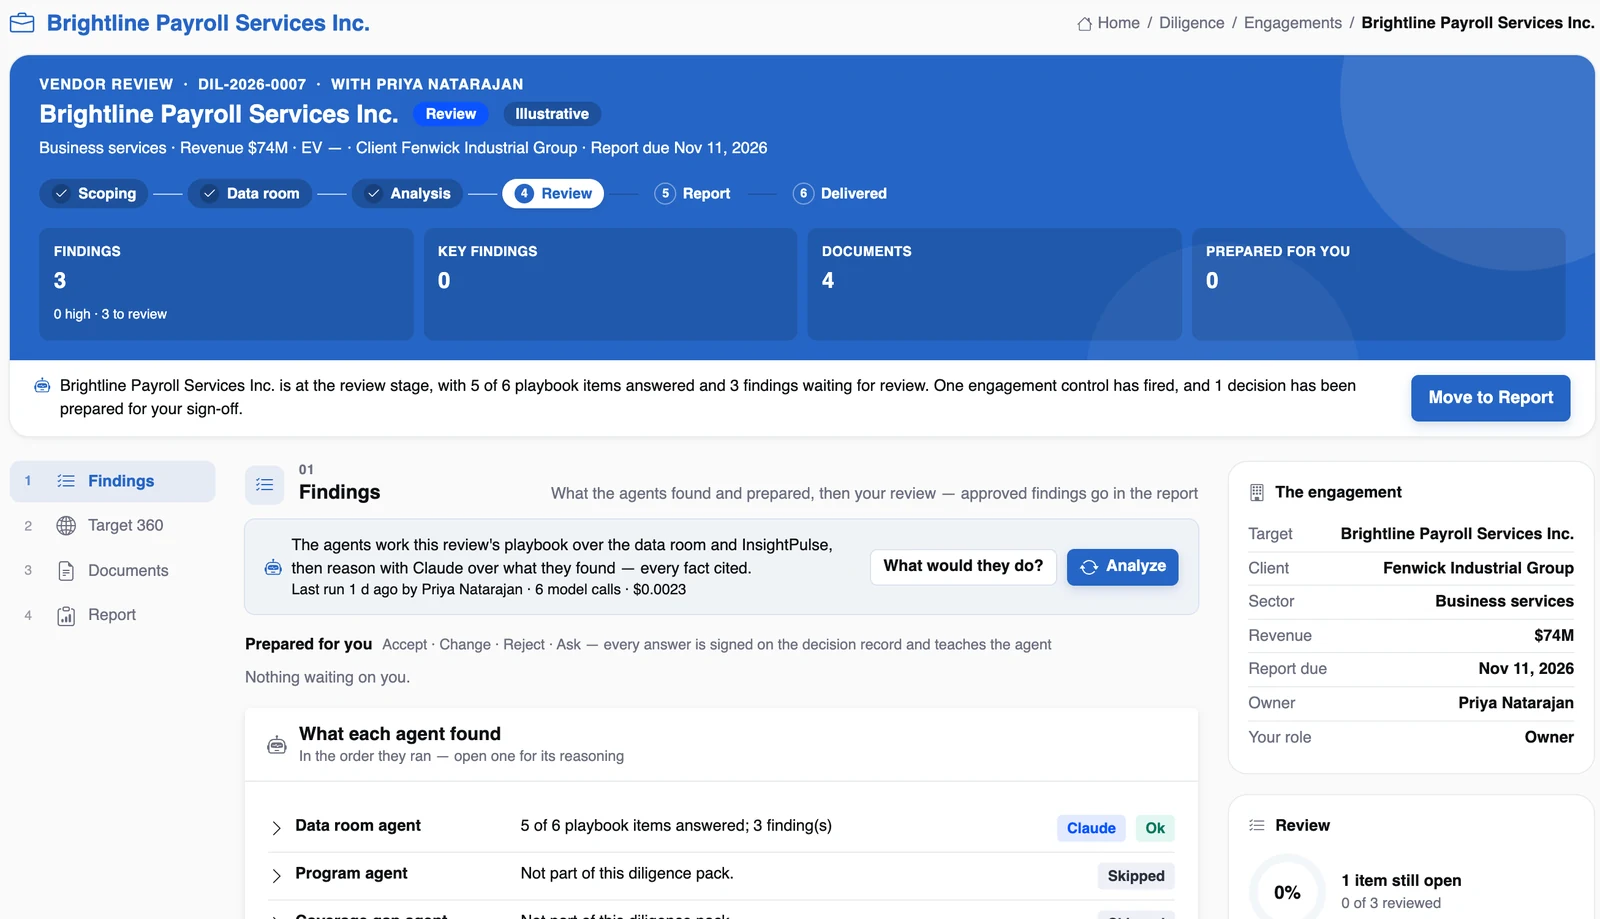Viewport: 1600px width, 919px height.
Task: Click the briefcase icon beside the page title
Action: tap(22, 23)
